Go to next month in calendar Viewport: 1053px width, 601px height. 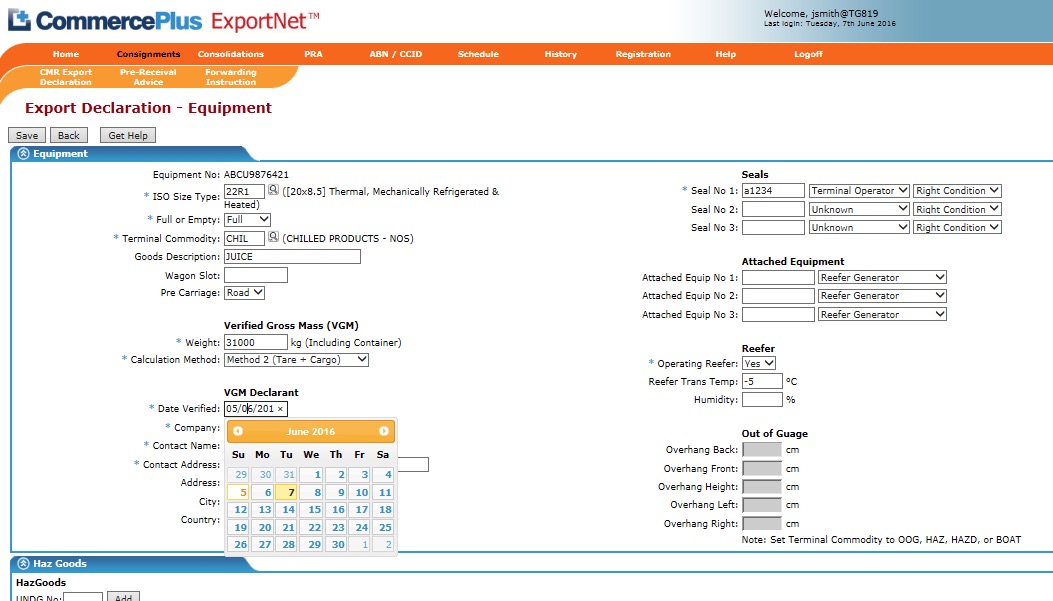point(383,431)
